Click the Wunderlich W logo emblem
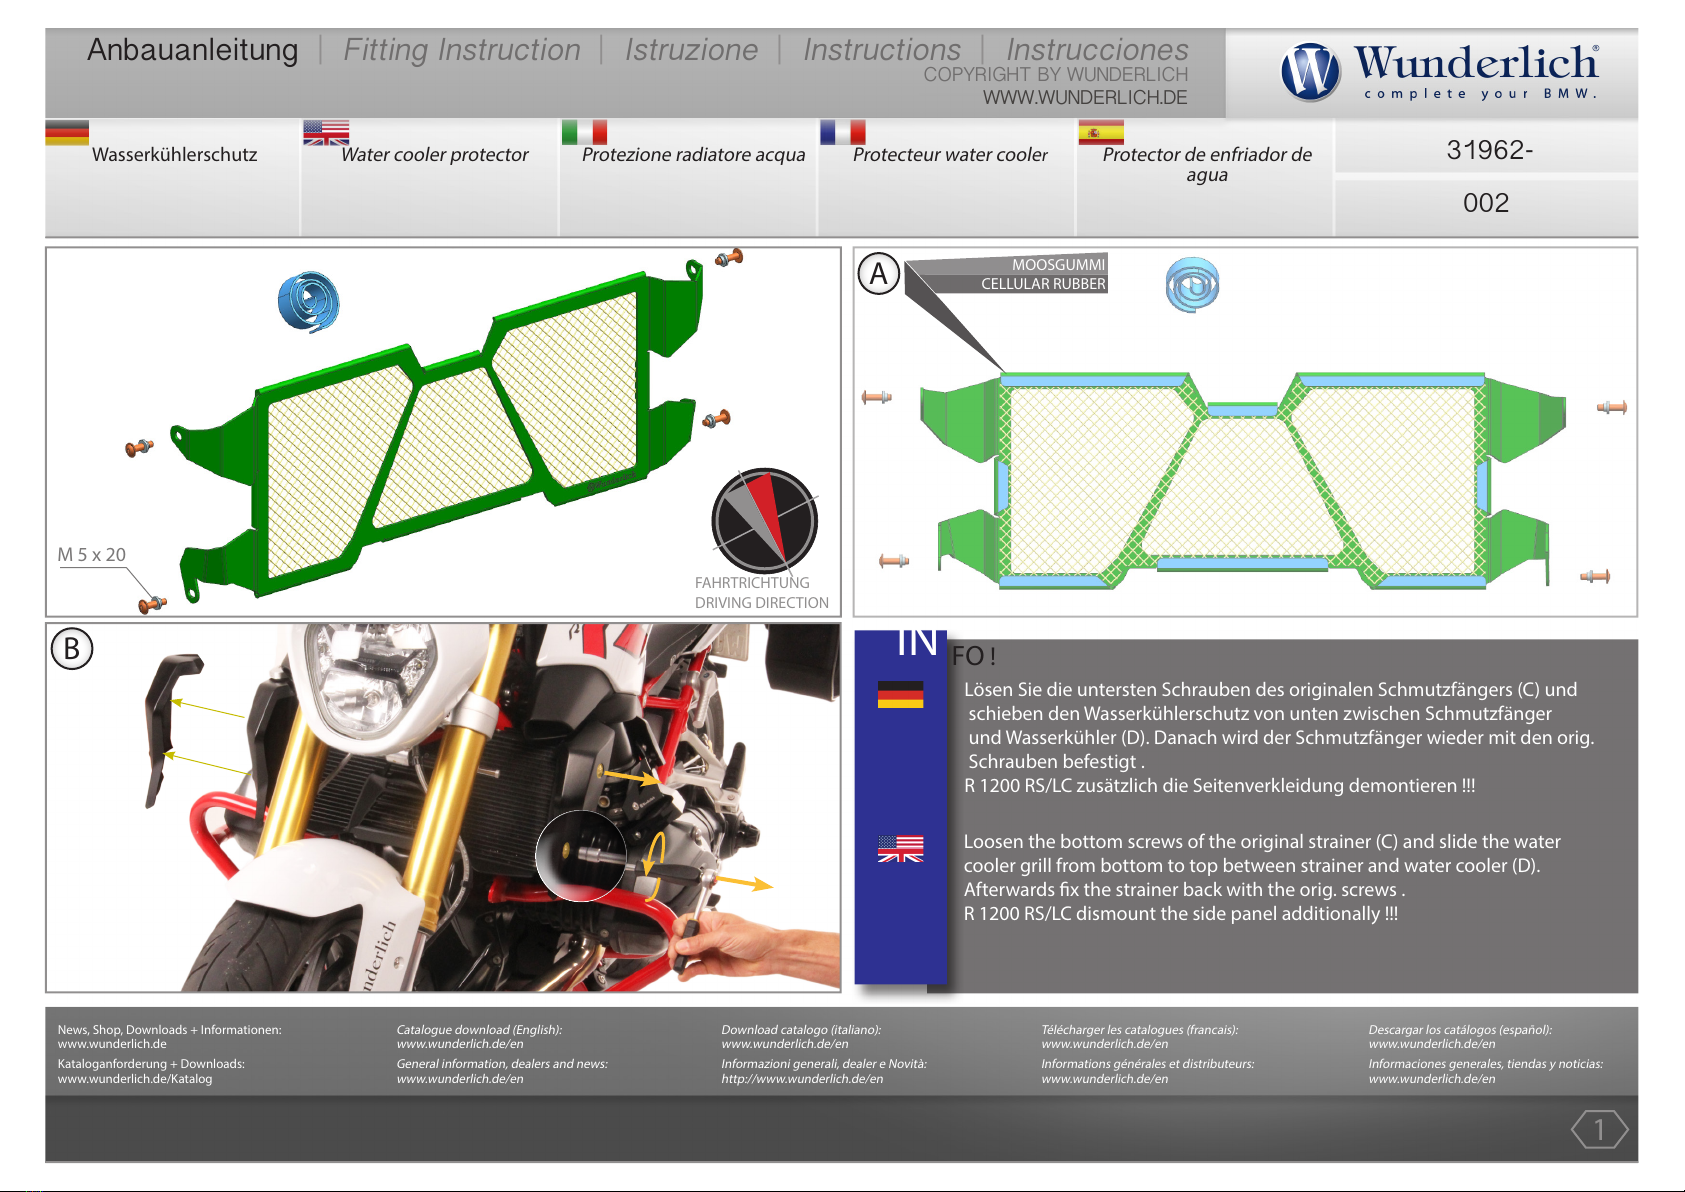 (1310, 71)
